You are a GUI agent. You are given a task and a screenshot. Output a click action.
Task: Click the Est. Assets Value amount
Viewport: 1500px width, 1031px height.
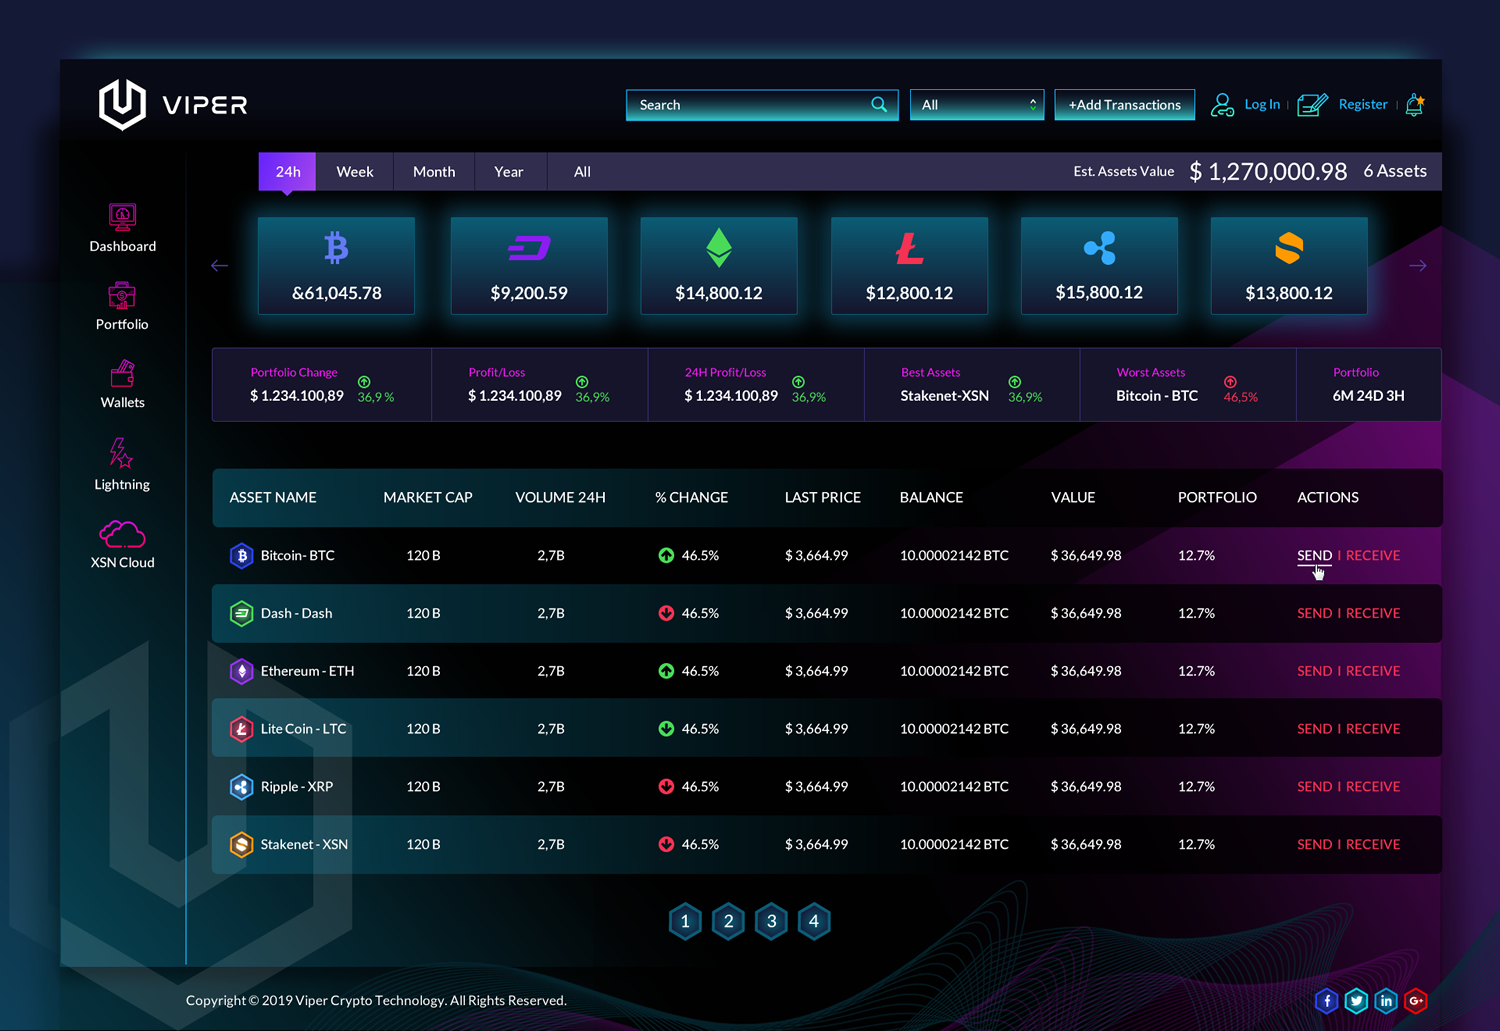pos(1268,171)
